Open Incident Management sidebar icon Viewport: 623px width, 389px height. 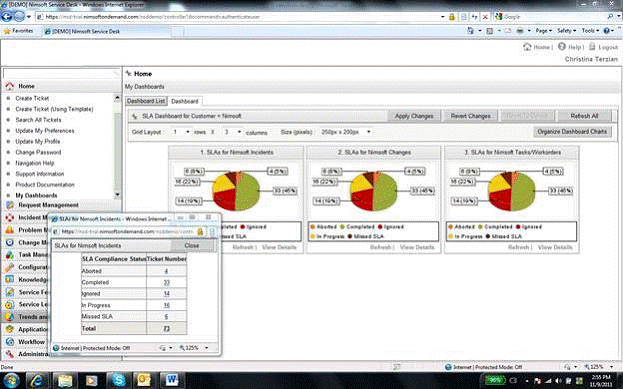pos(10,217)
